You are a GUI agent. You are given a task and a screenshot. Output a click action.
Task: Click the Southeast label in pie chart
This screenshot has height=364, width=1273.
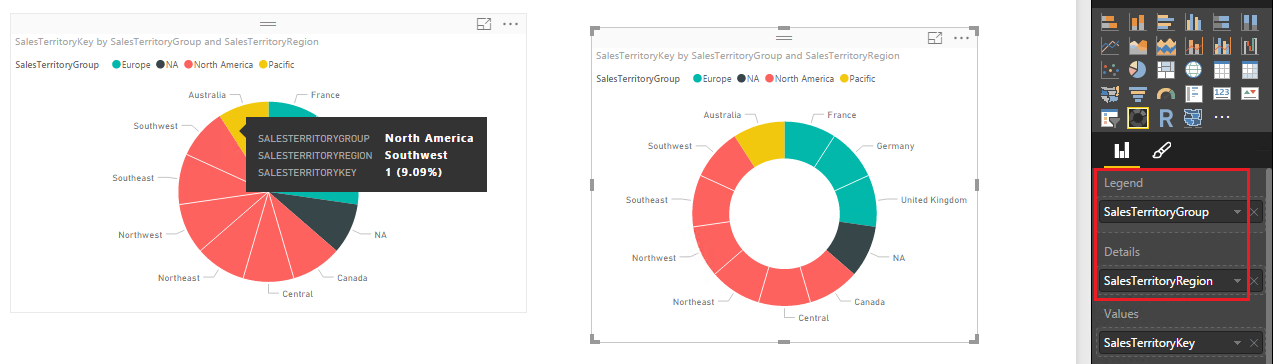(133, 178)
